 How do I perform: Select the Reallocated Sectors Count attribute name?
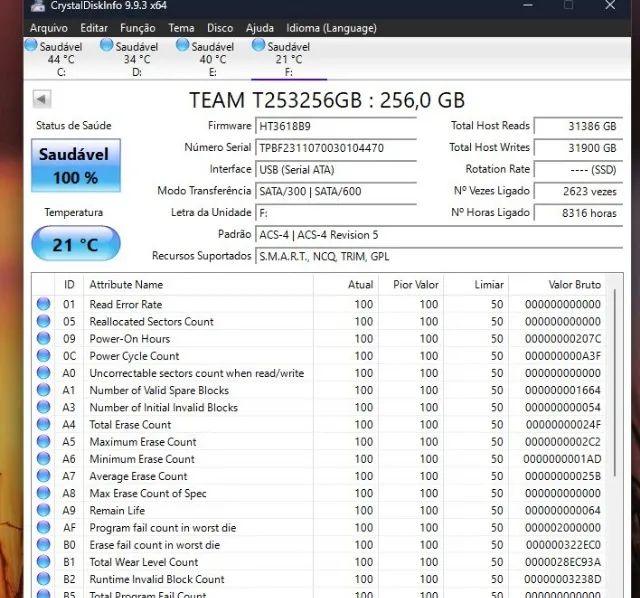tap(151, 321)
